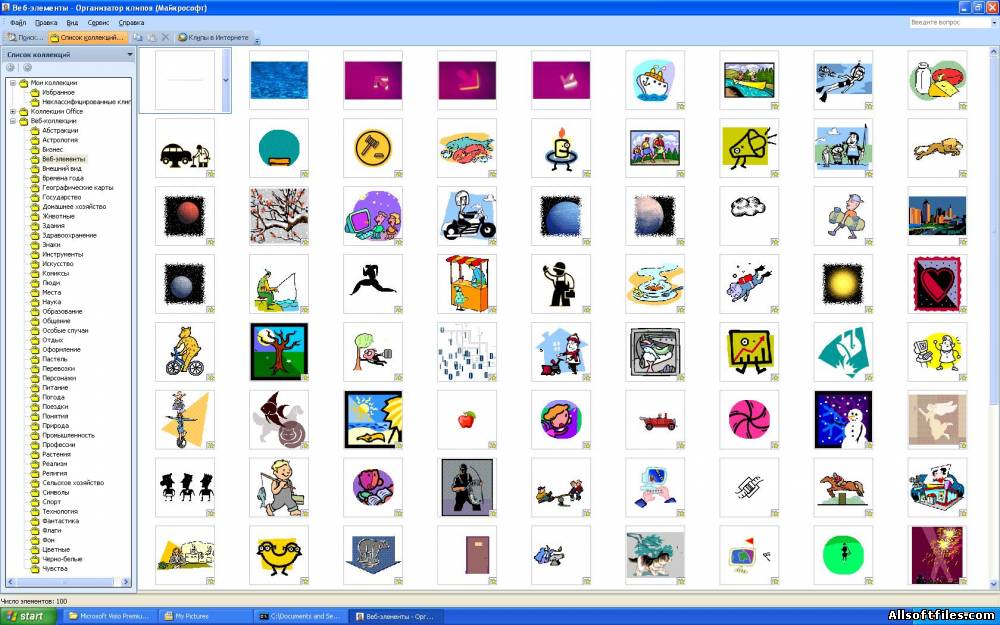Open the Список коллекций pane dropdown arrow
Image resolution: width=1000 pixels, height=625 pixels.
click(130, 55)
